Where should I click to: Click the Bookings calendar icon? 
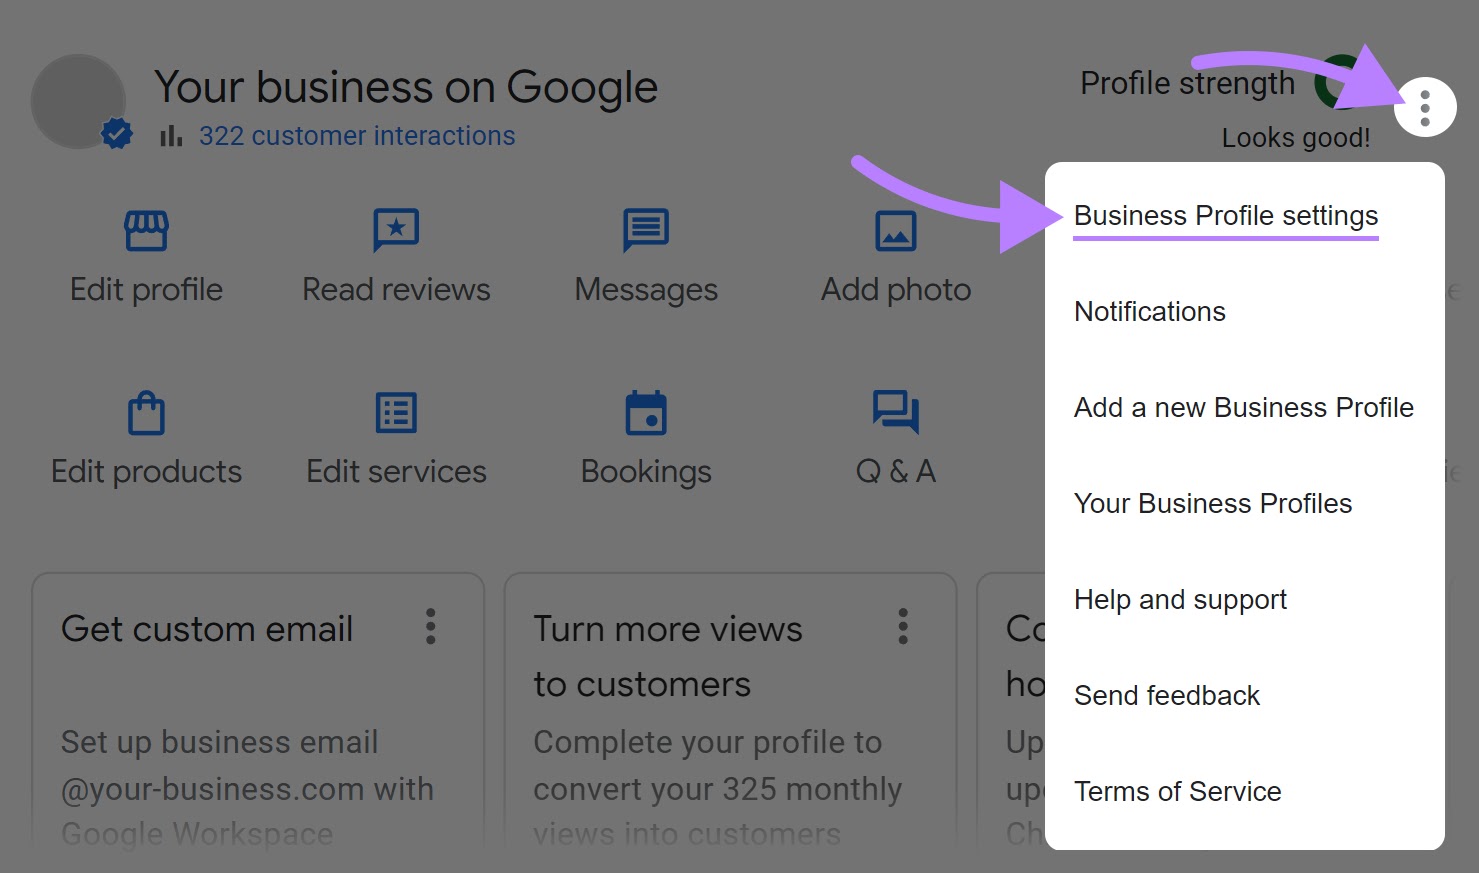[646, 413]
